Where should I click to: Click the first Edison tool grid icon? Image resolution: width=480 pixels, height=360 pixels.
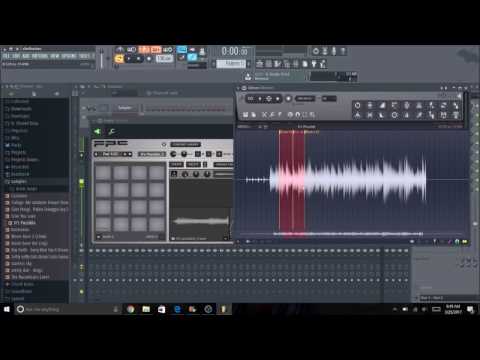(x=357, y=105)
